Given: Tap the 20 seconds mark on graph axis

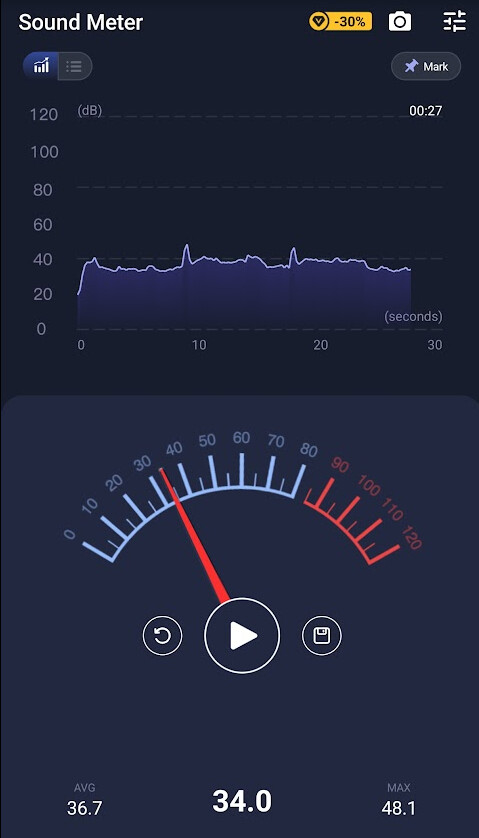Looking at the screenshot, I should (x=320, y=345).
